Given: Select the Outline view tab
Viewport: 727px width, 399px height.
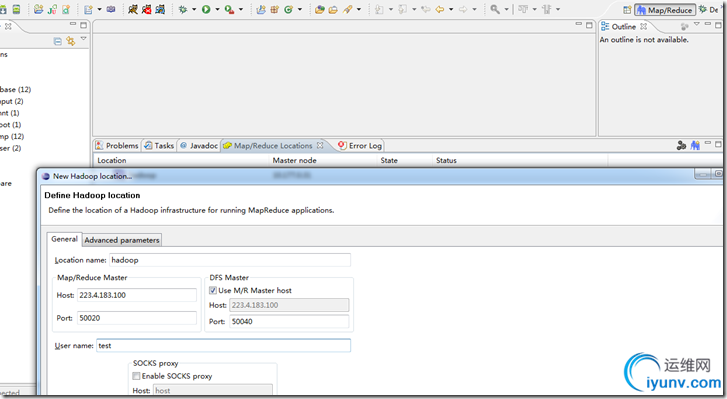Looking at the screenshot, I should pyautogui.click(x=624, y=26).
